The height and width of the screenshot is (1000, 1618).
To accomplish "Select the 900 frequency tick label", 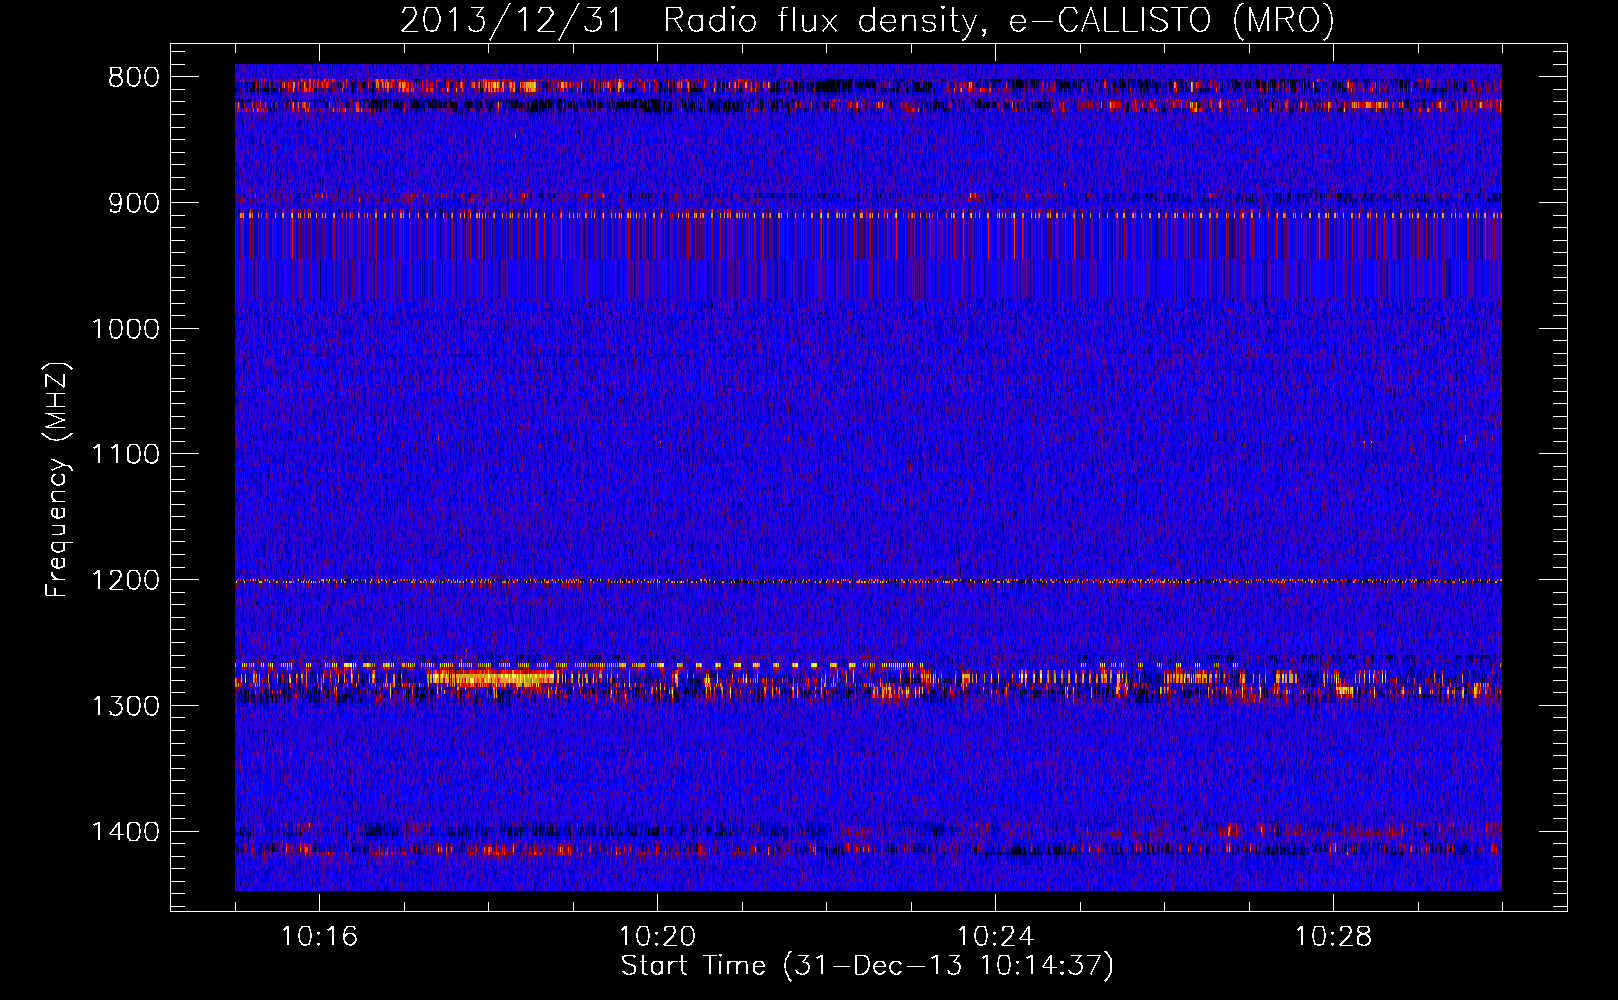I will point(134,203).
